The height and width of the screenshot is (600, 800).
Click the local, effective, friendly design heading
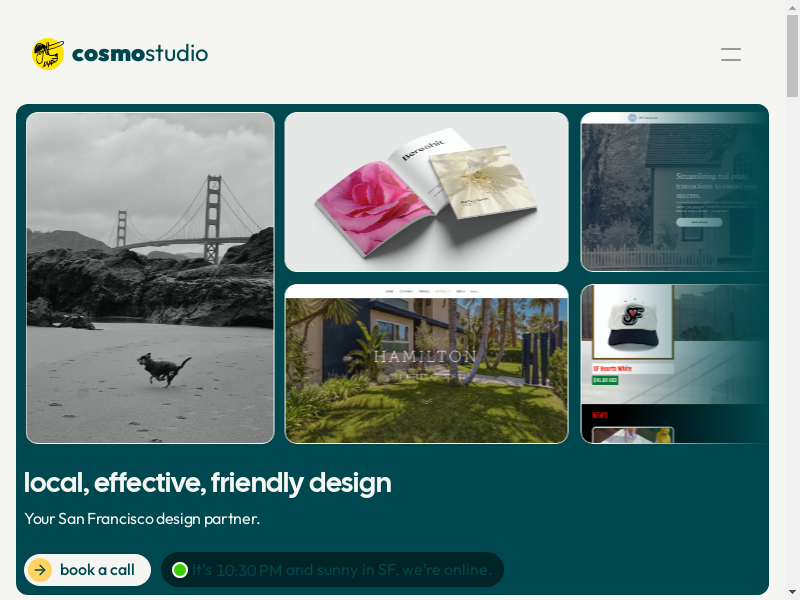pyautogui.click(x=208, y=483)
